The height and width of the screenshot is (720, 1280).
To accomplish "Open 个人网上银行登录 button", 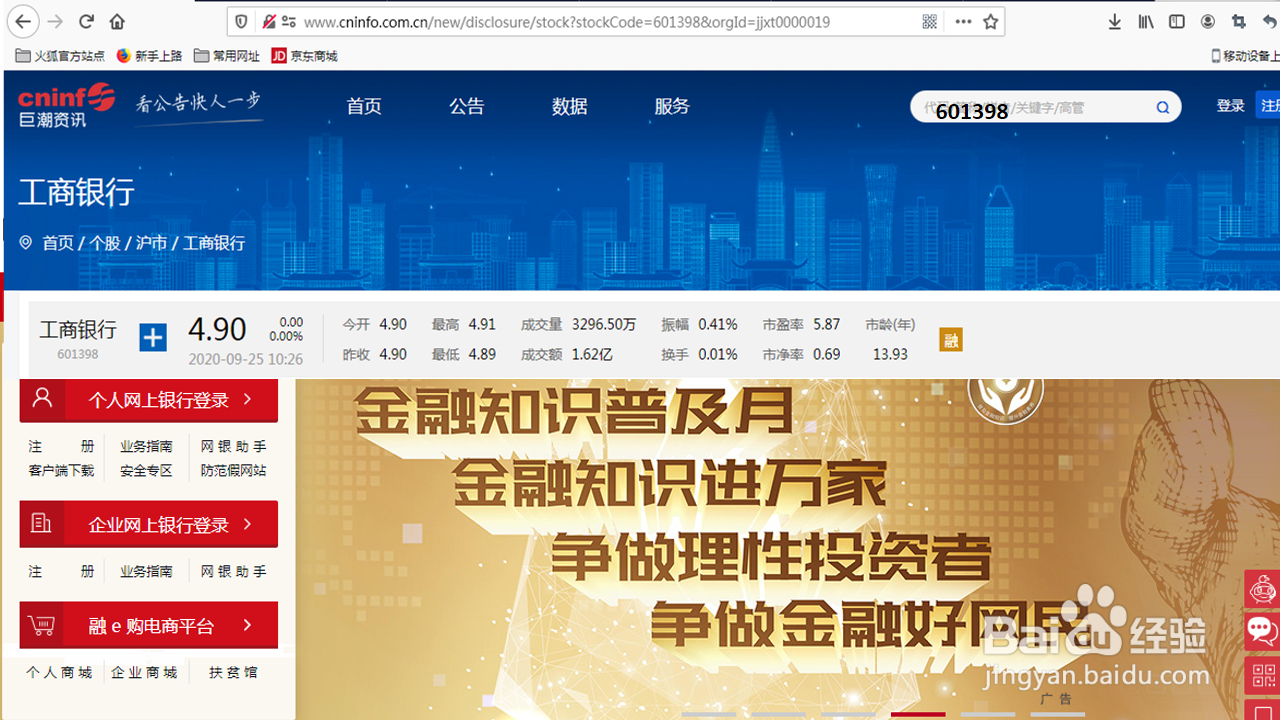I will 149,400.
